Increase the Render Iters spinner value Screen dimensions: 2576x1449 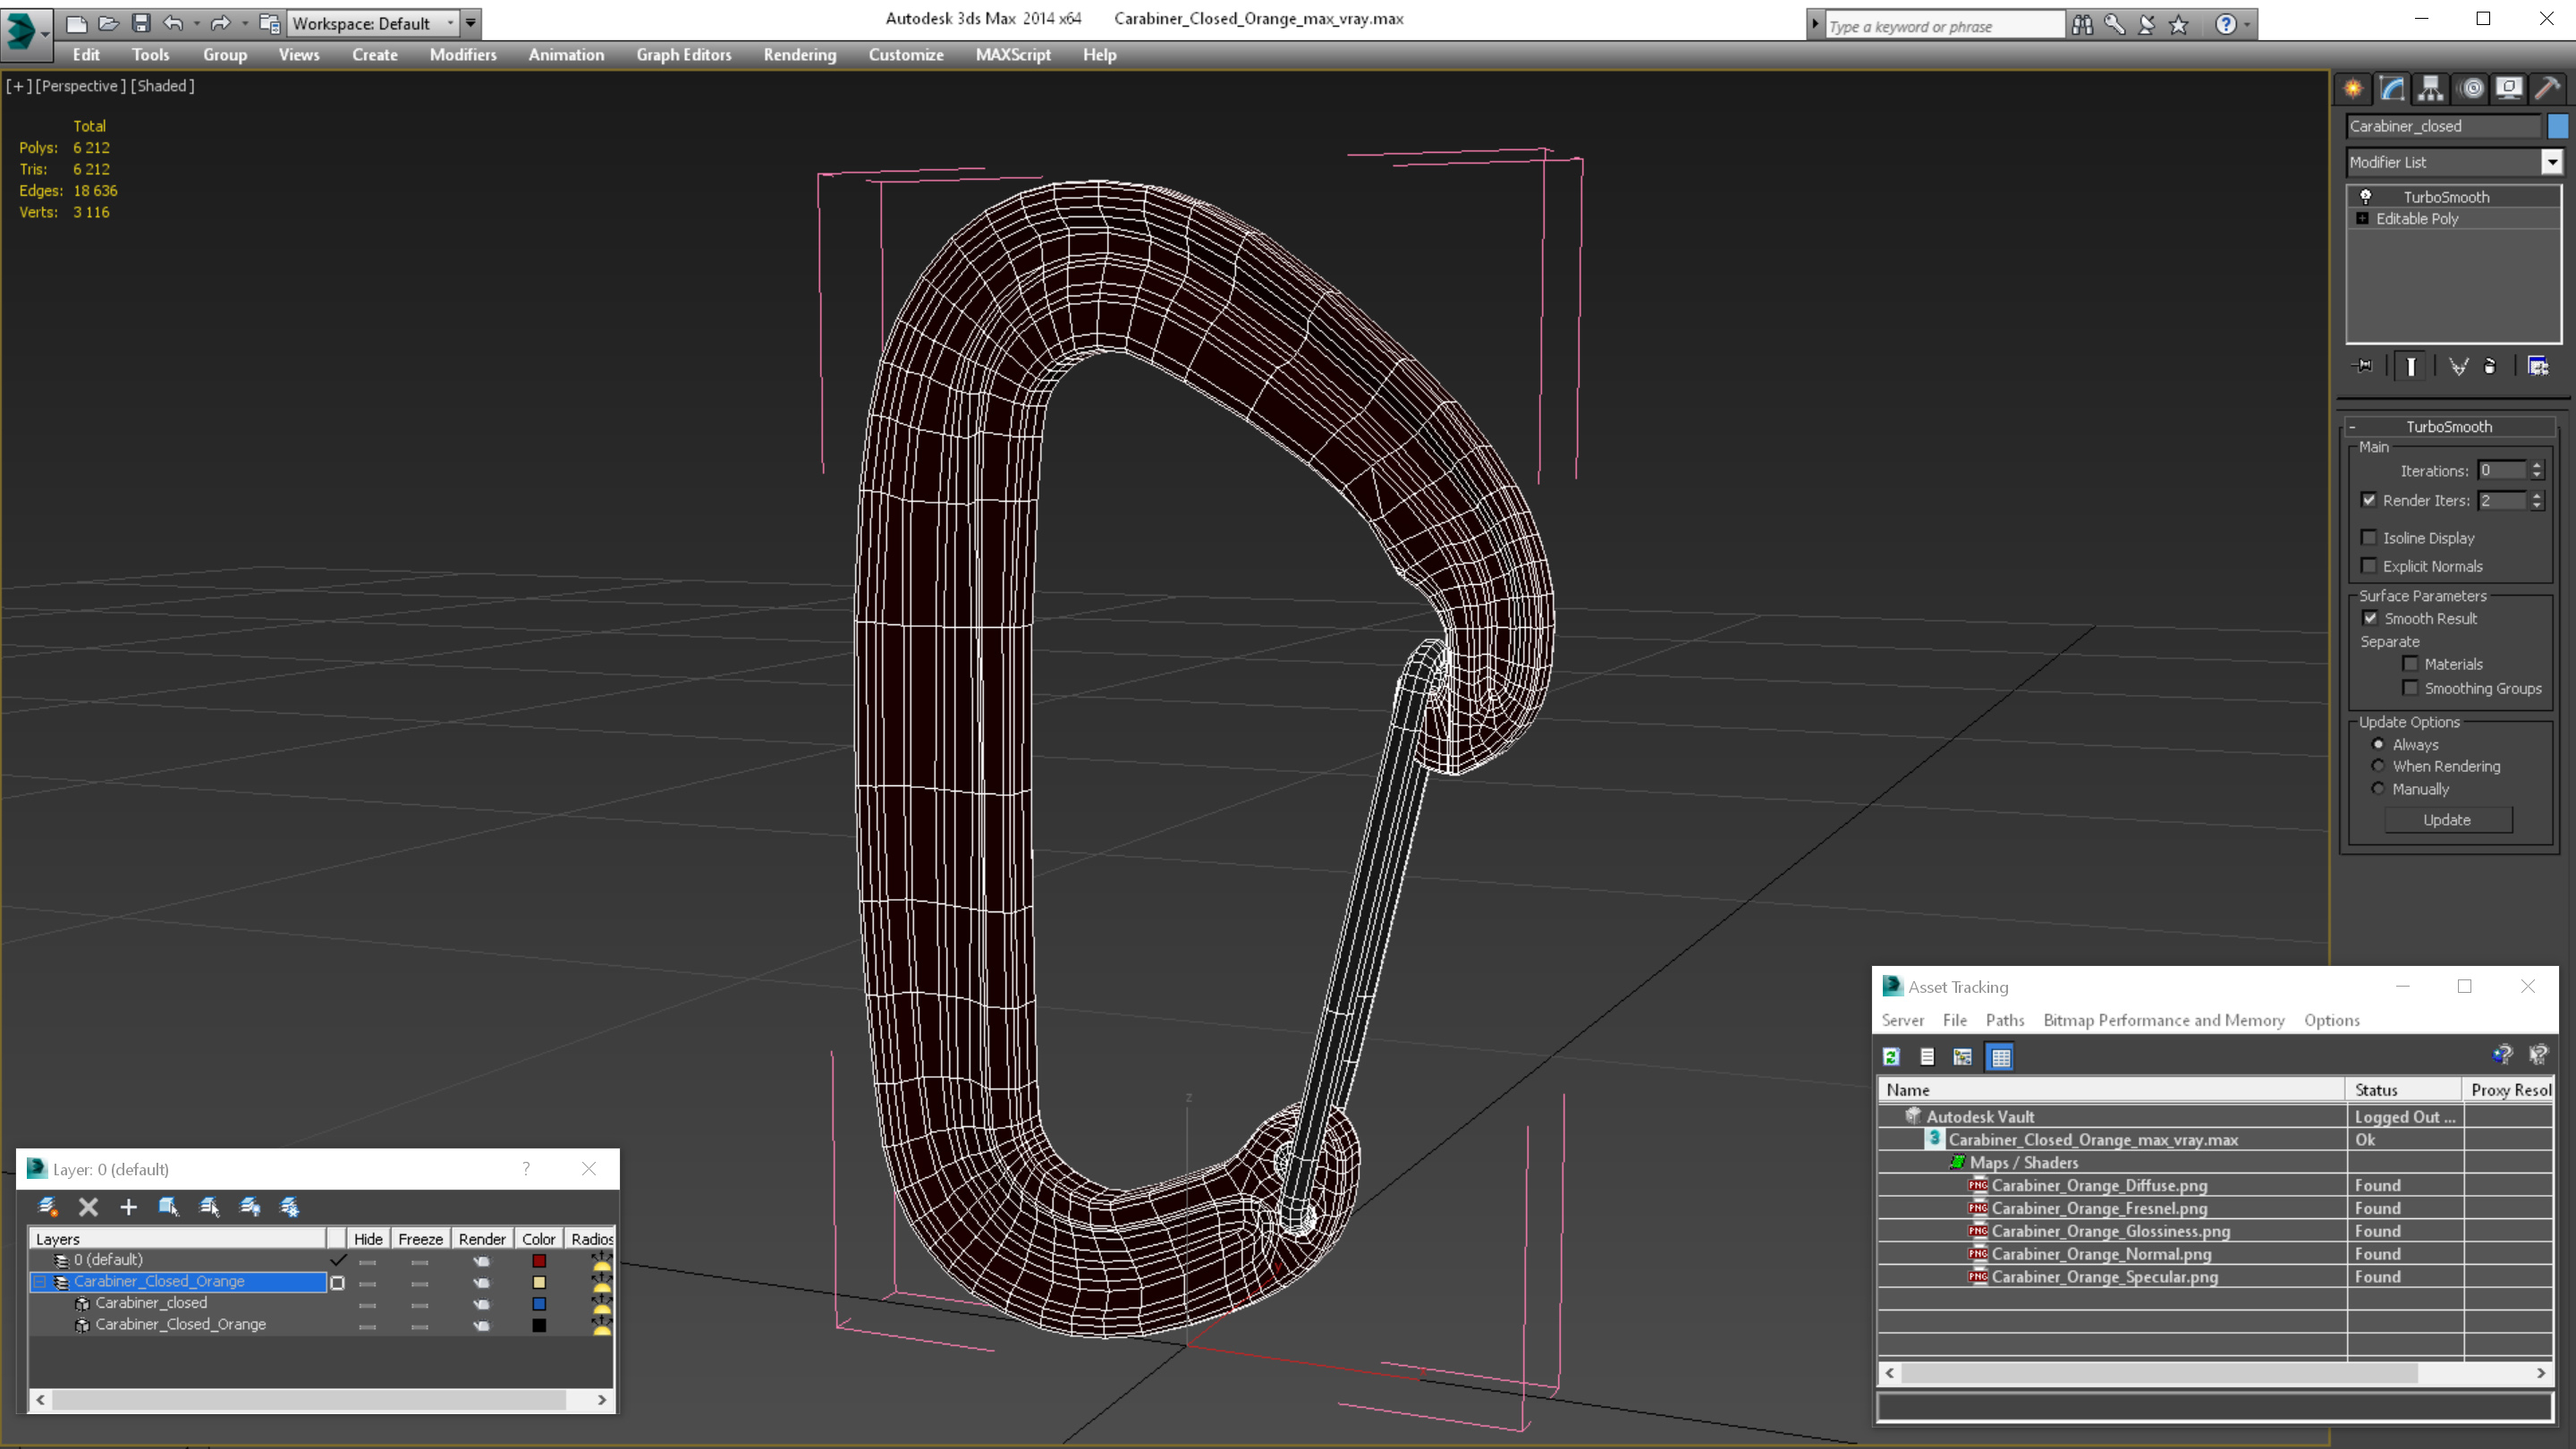point(2537,495)
